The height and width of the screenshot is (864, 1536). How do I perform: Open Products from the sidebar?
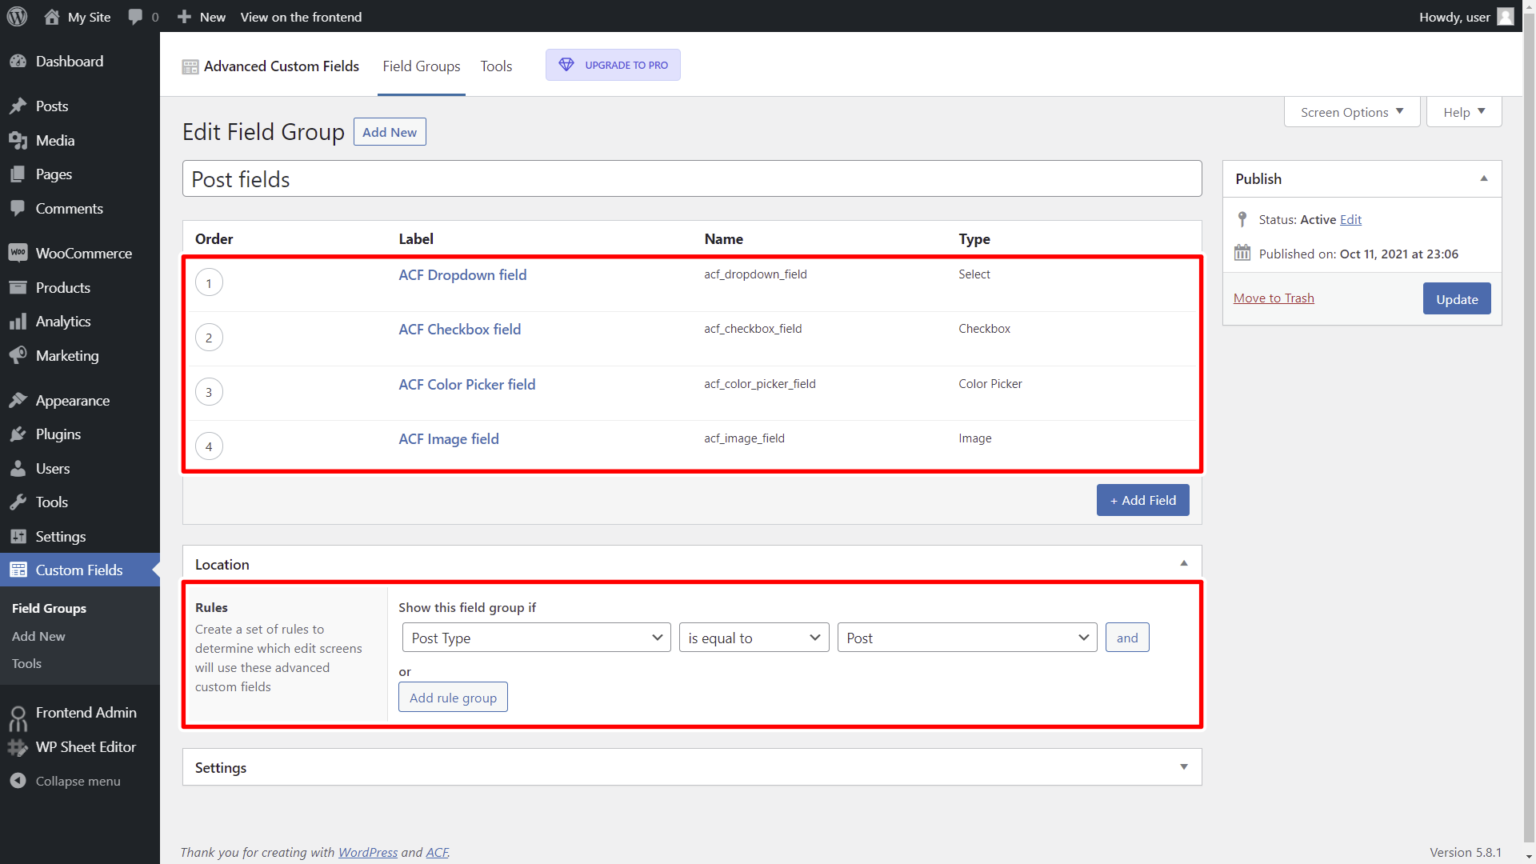[x=20, y=287]
